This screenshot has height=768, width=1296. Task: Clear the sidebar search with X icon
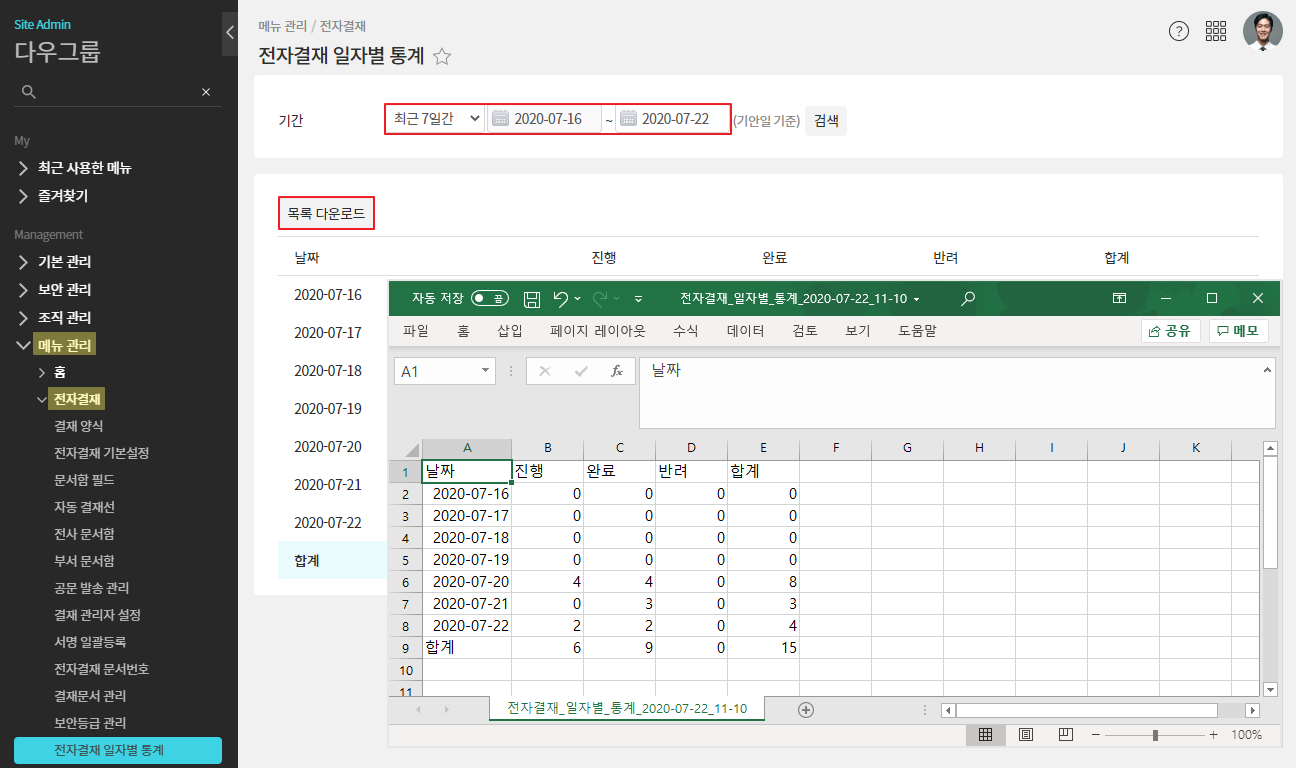pyautogui.click(x=206, y=92)
